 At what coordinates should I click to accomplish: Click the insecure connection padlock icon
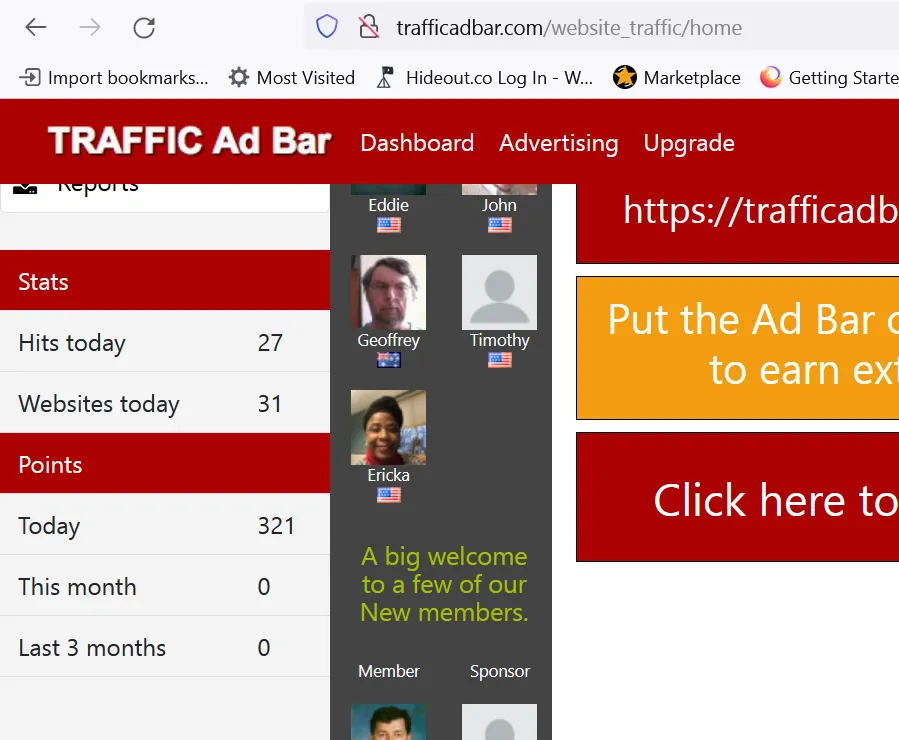pos(369,26)
